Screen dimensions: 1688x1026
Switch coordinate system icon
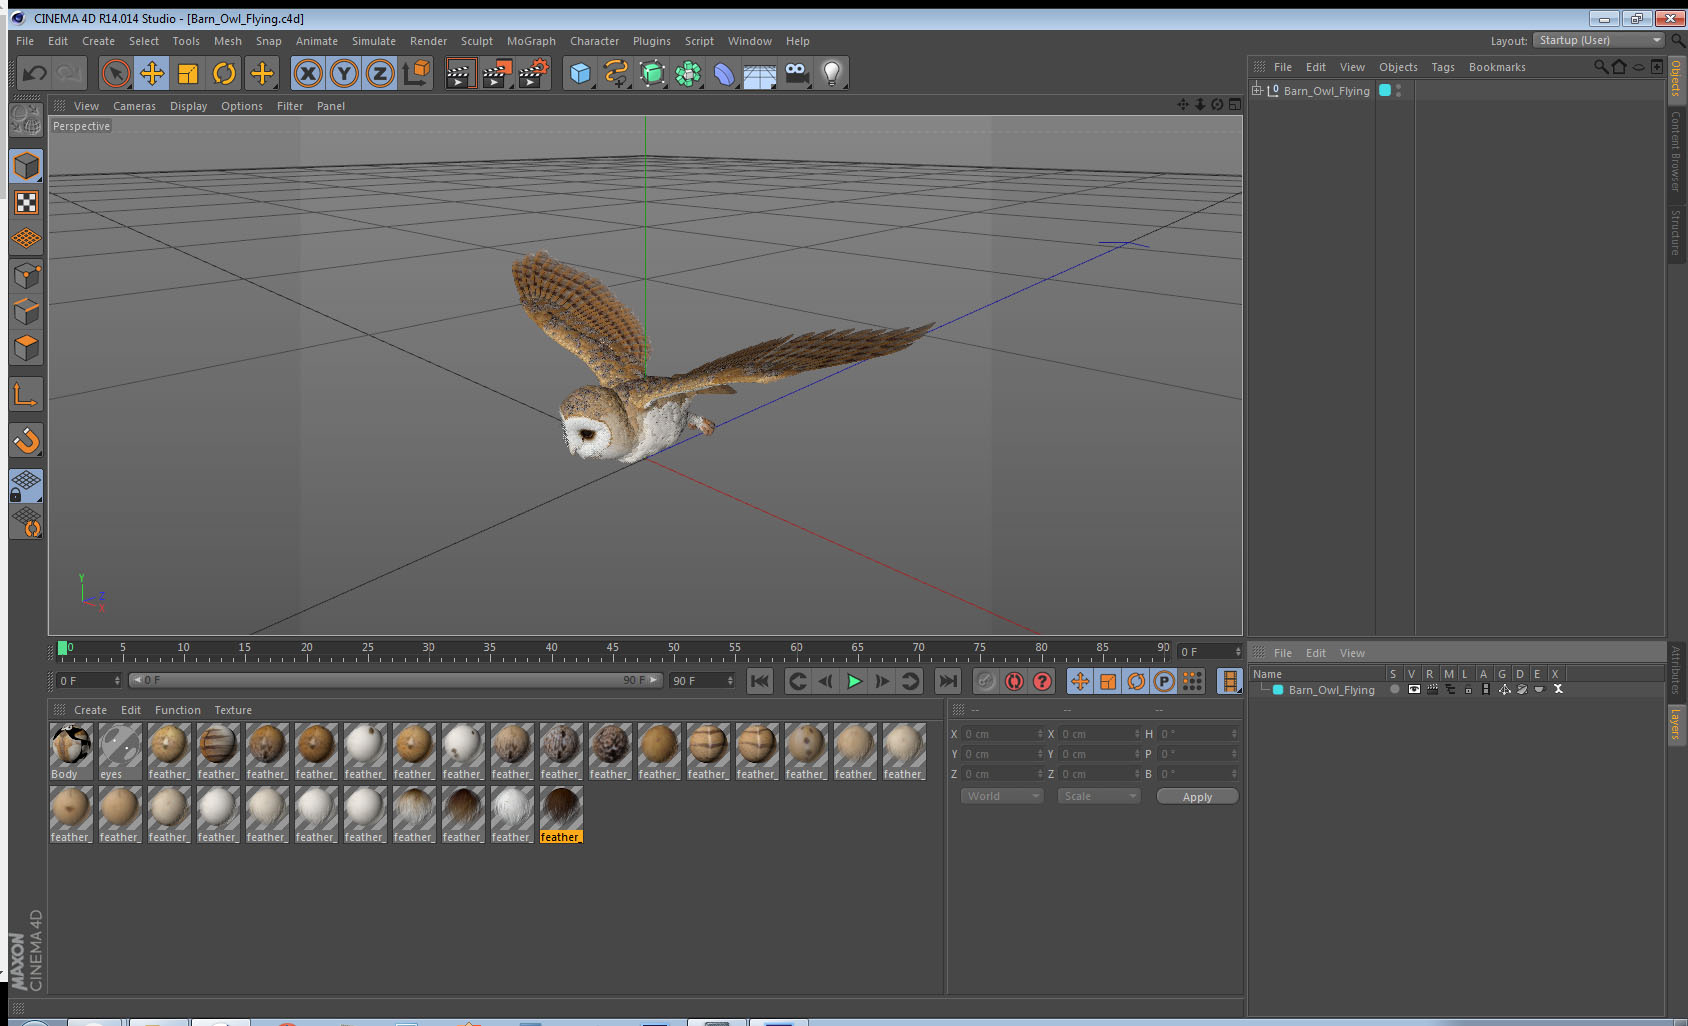coord(416,73)
